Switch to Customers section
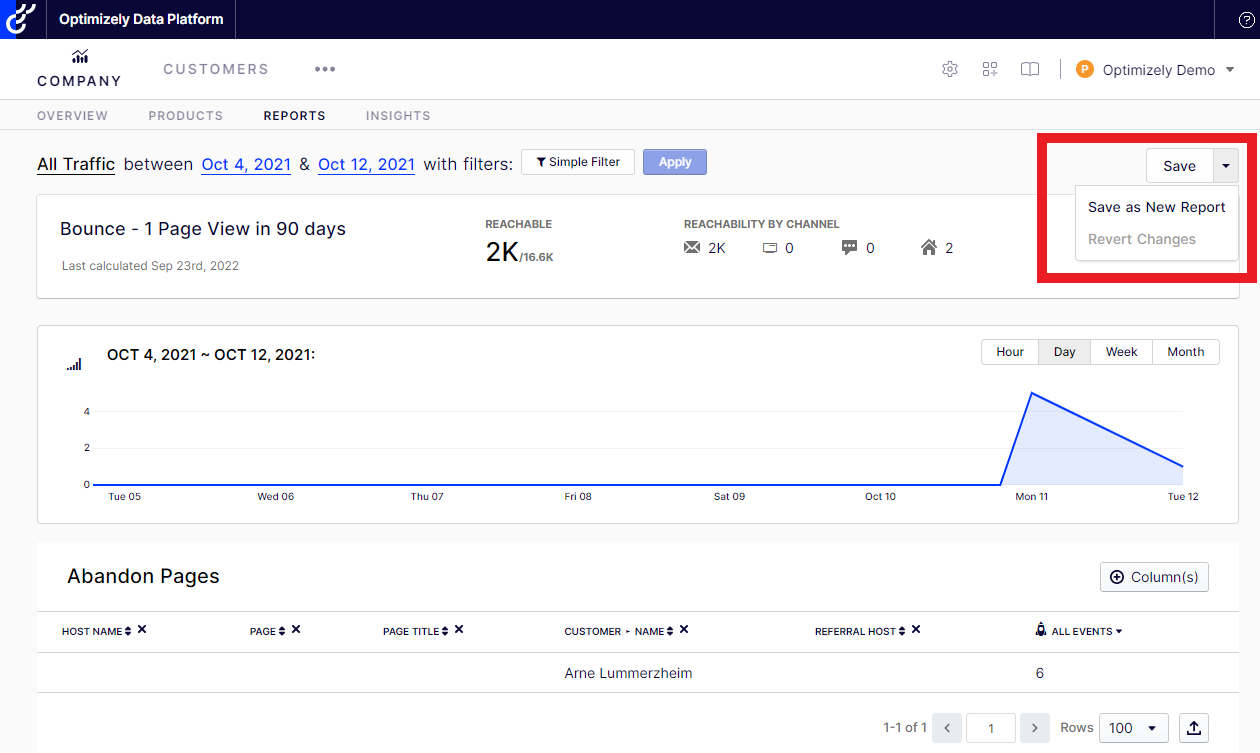 [x=216, y=69]
